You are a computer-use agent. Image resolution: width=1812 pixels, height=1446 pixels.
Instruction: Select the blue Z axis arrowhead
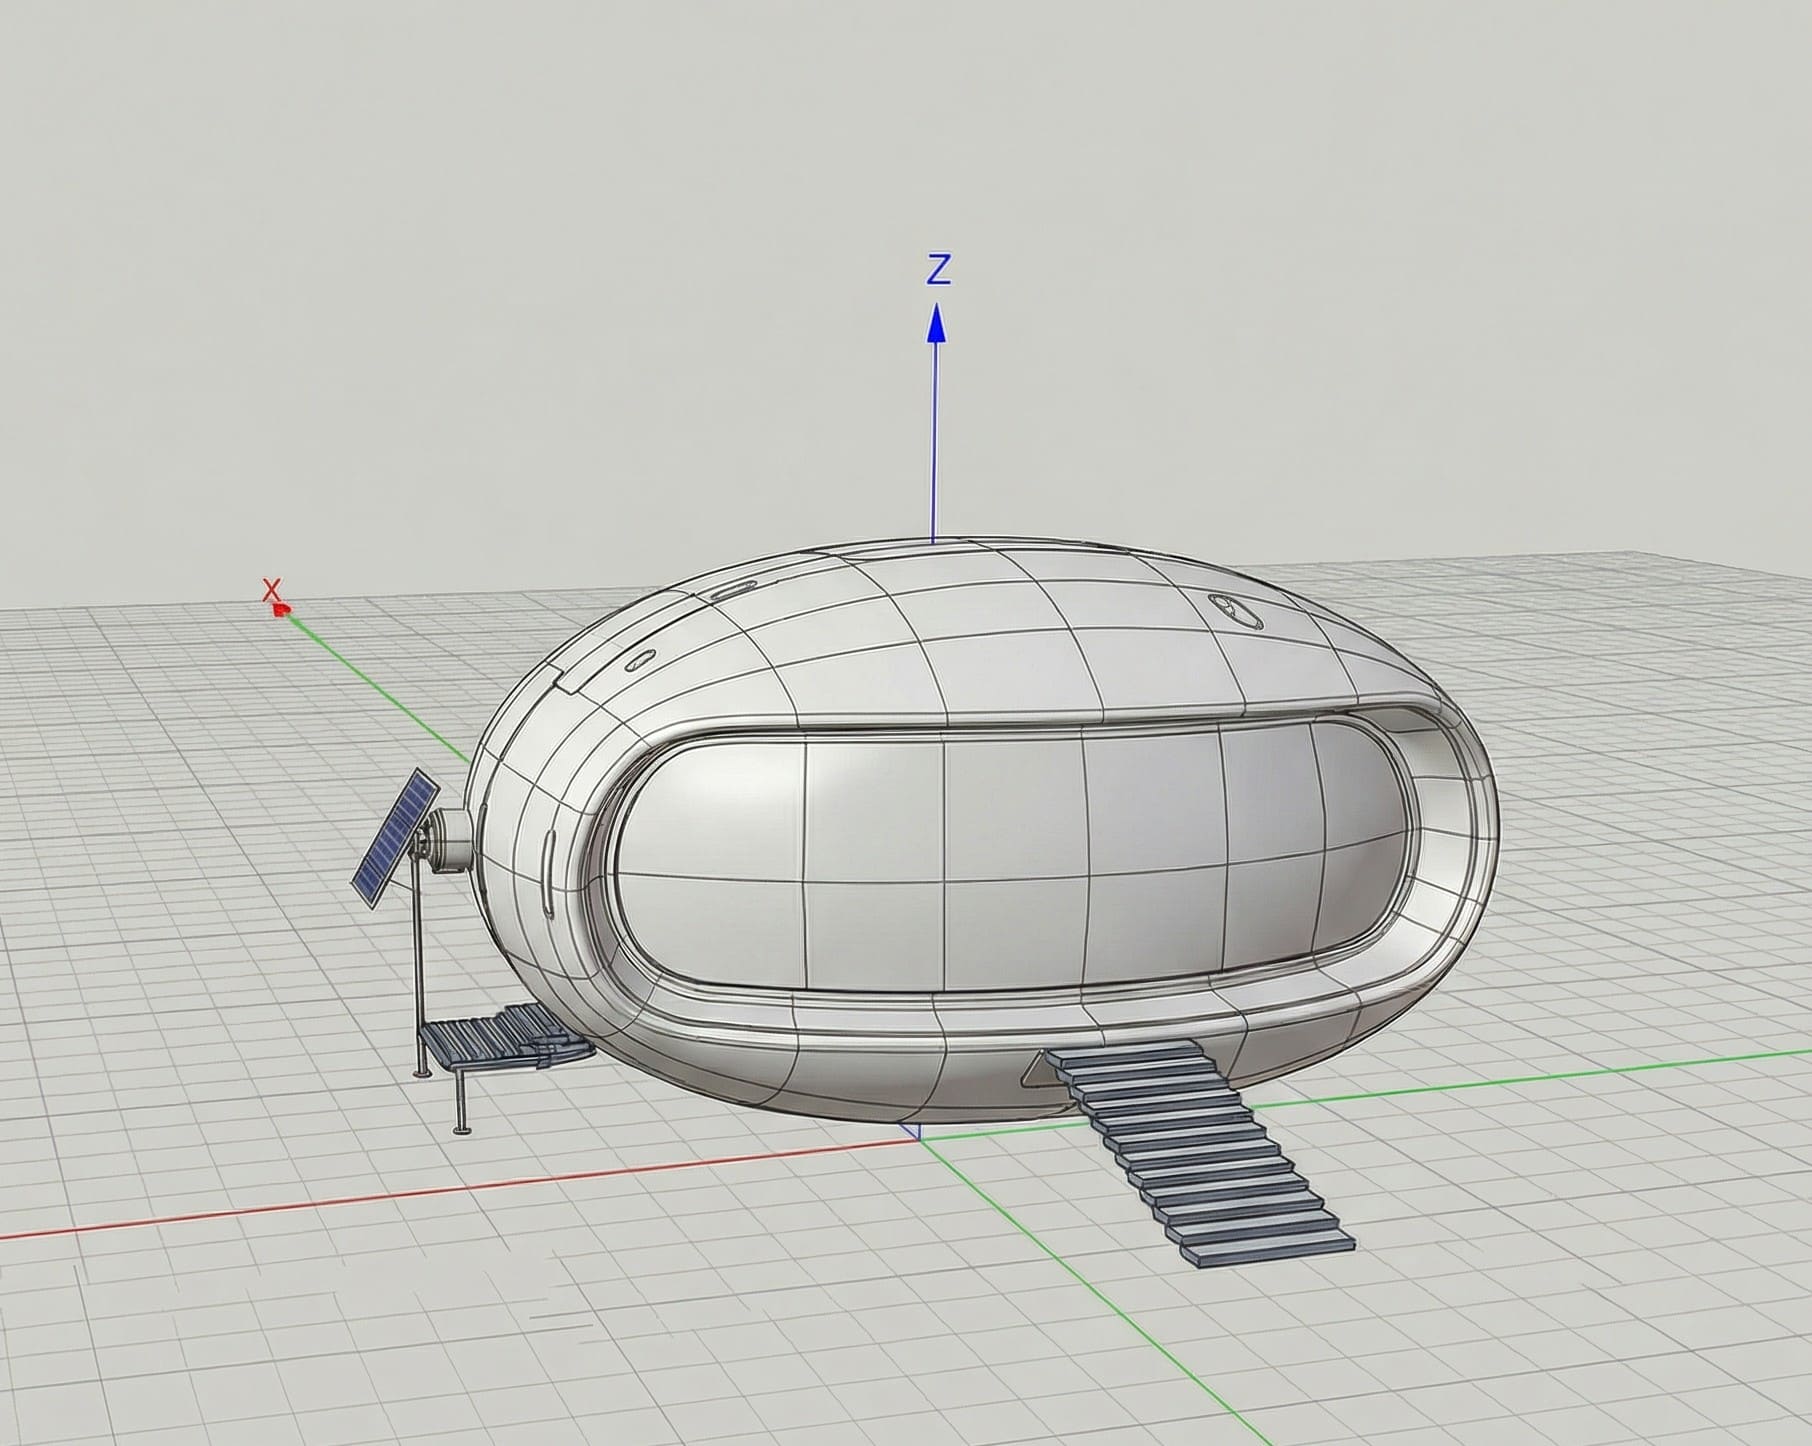click(936, 324)
